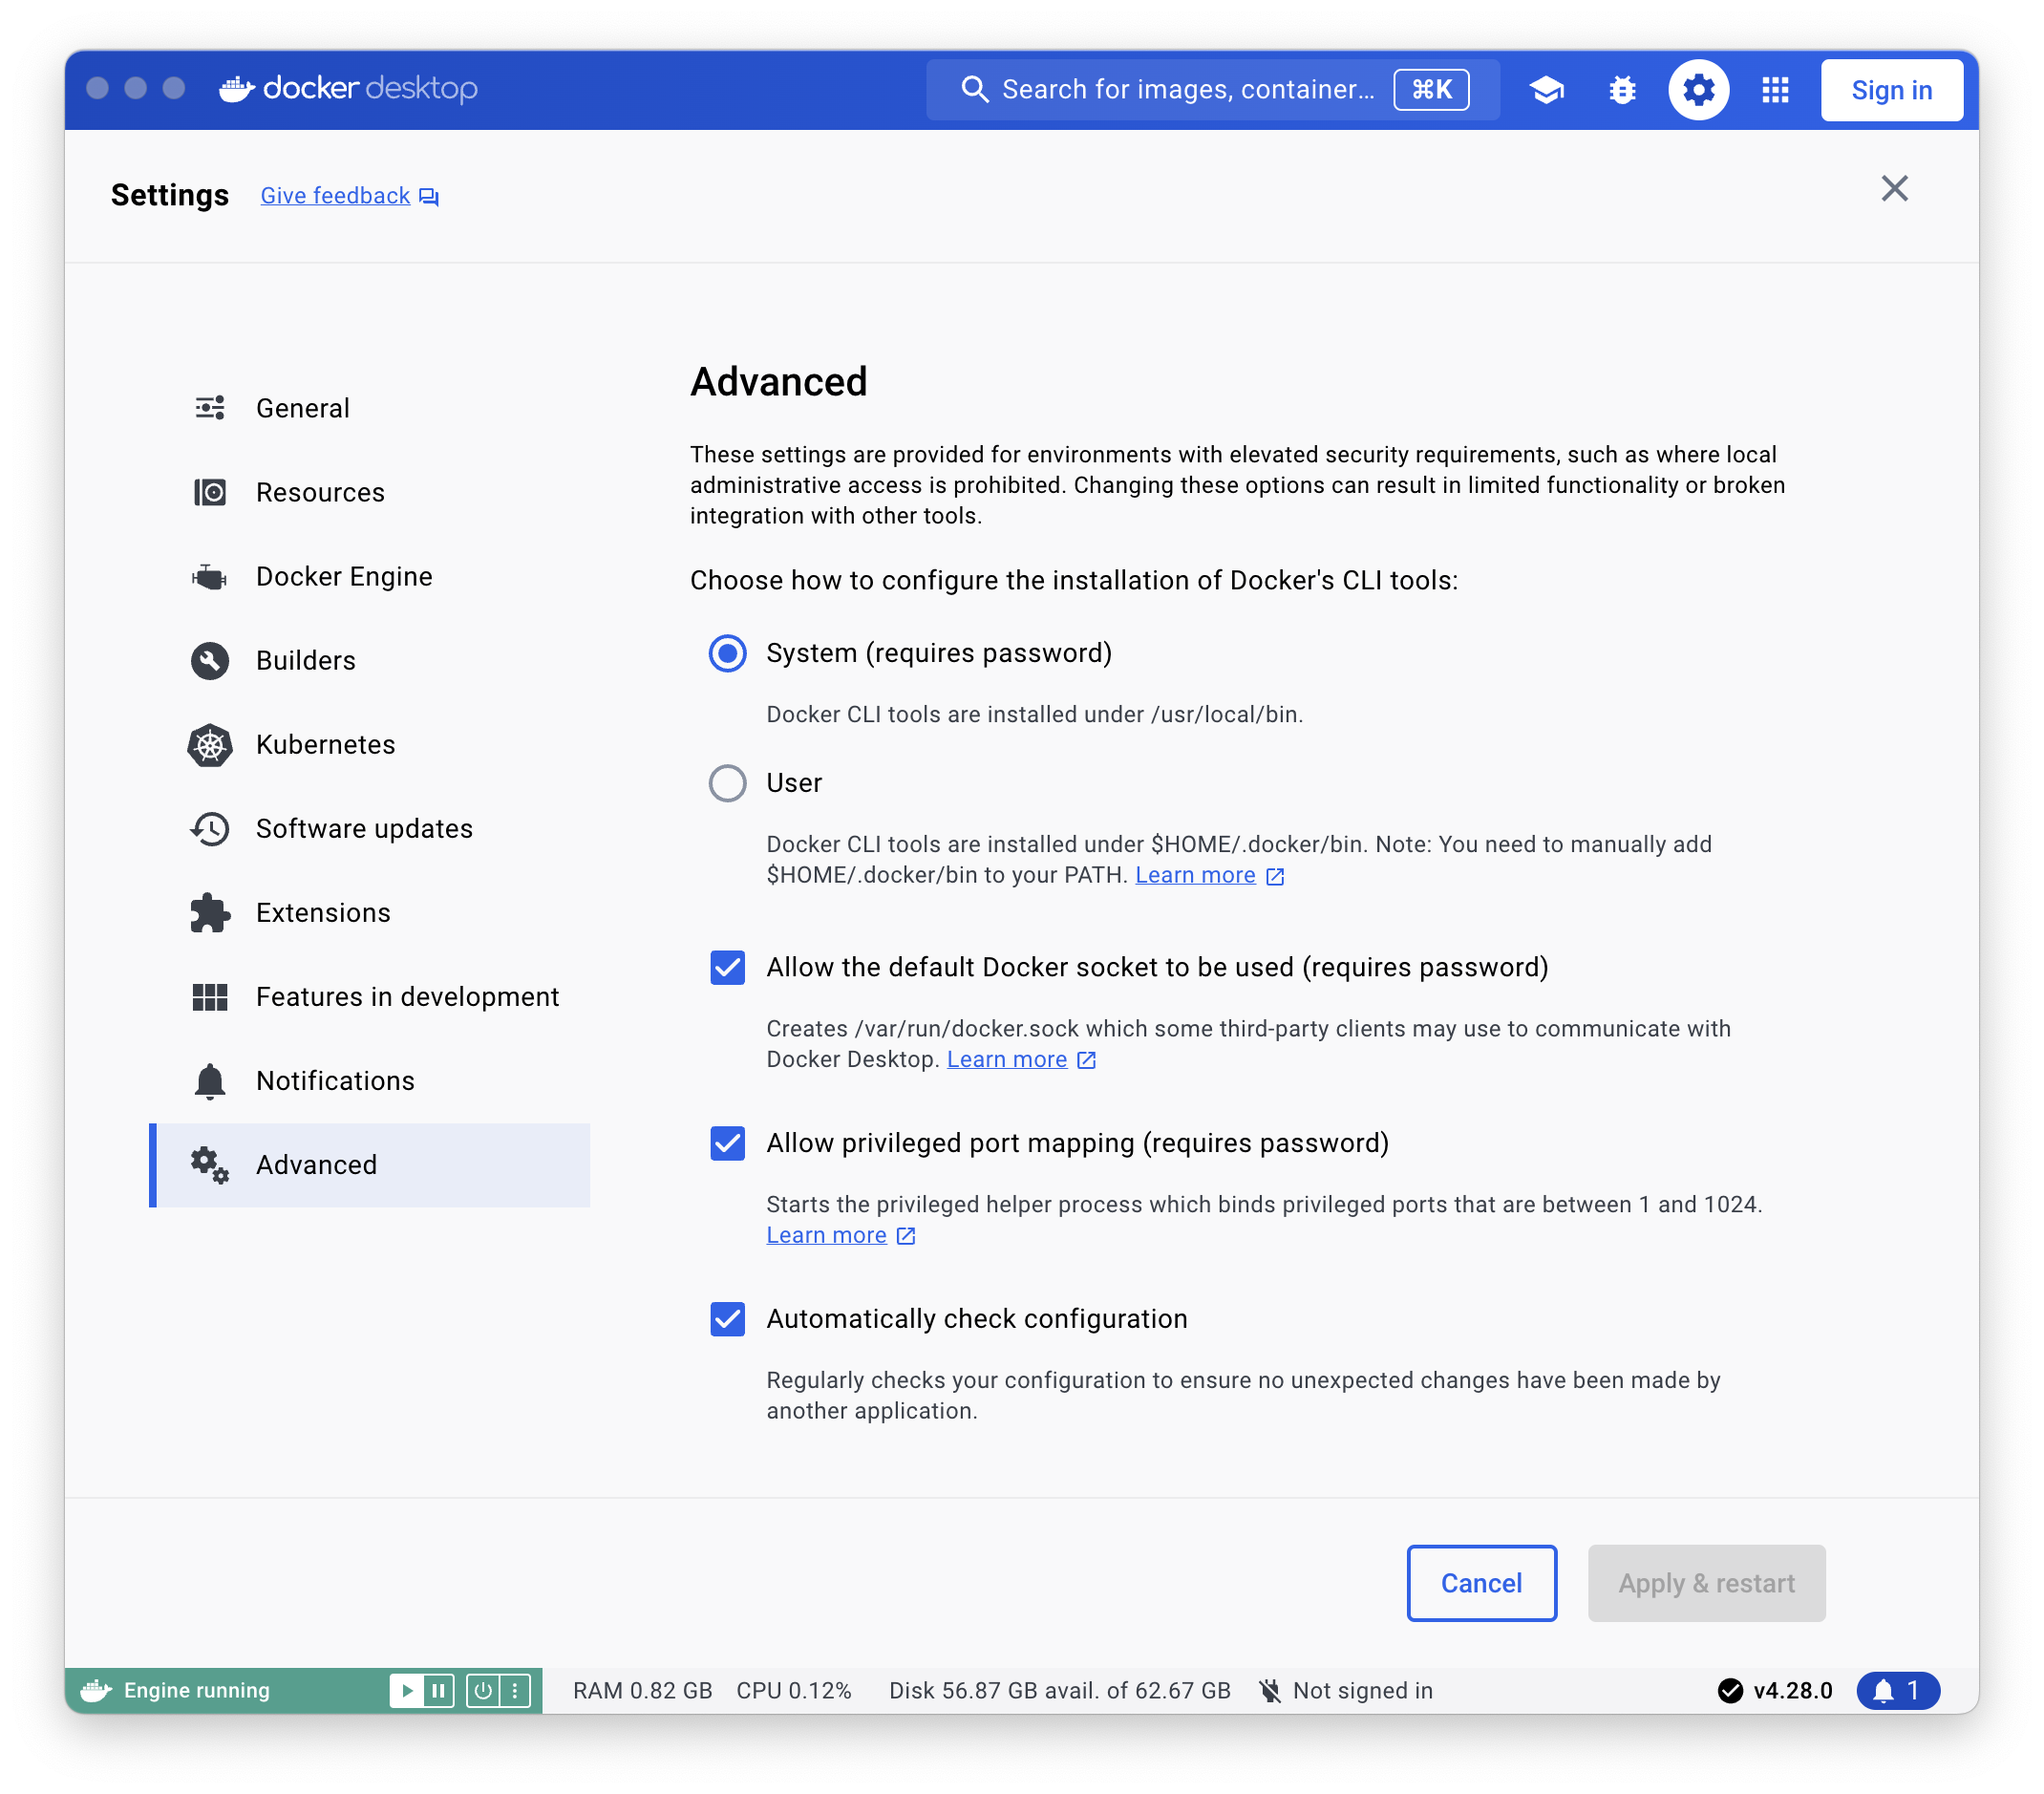Go to Docker Engine settings

pyautogui.click(x=370, y=576)
